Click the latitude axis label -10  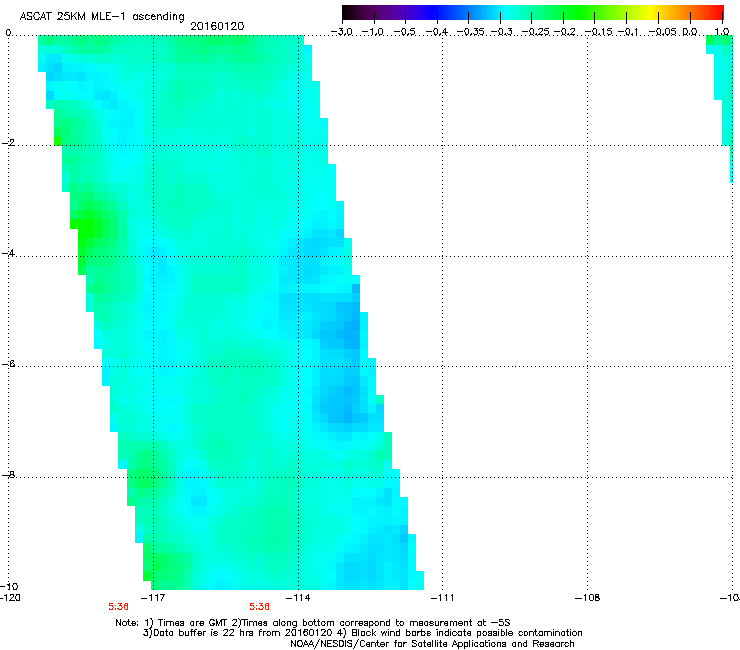(x=10, y=586)
